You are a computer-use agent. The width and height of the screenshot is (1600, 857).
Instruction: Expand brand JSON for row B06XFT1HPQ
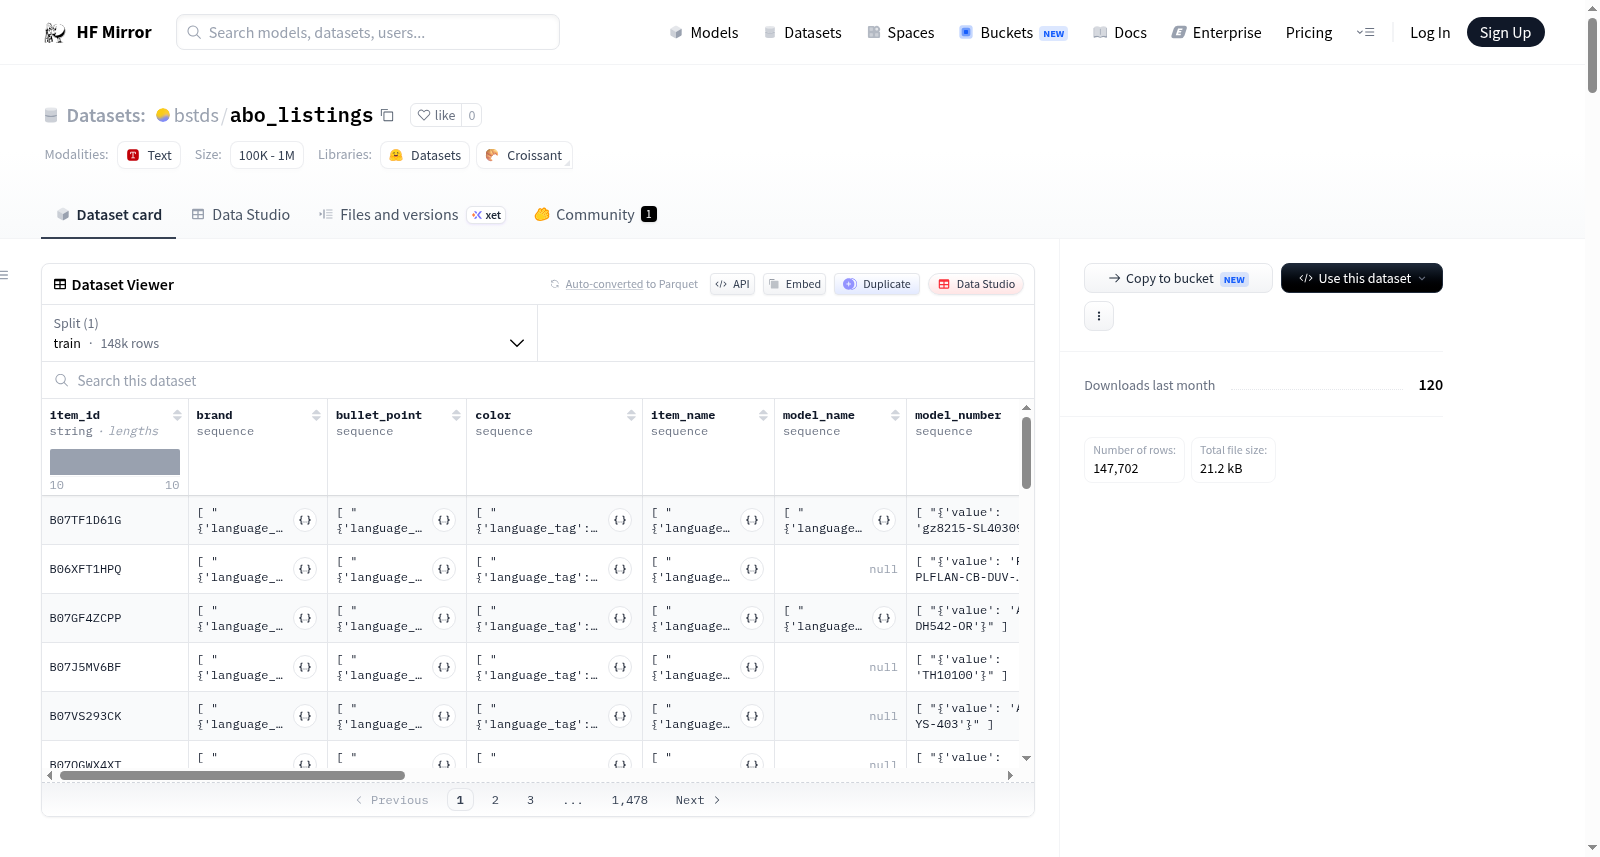tap(305, 569)
